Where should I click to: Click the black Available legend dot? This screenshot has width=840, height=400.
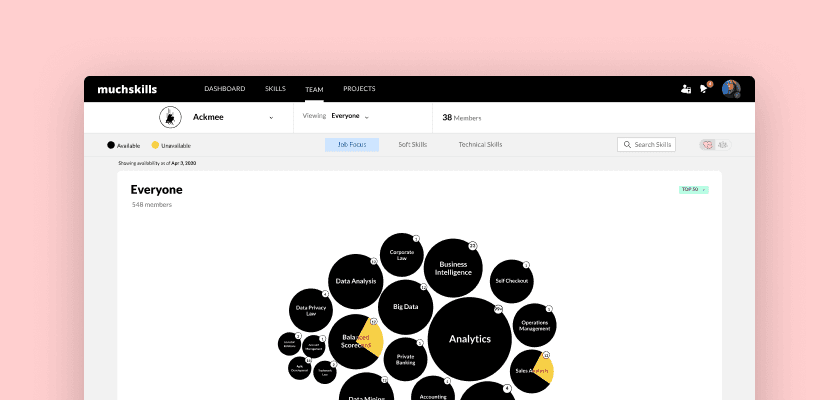coord(111,145)
